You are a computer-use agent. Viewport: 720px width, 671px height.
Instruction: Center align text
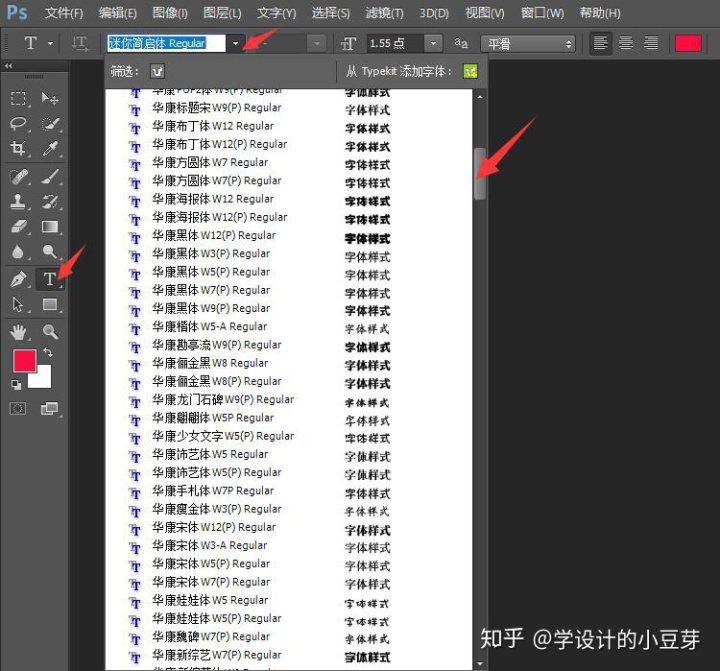(625, 44)
